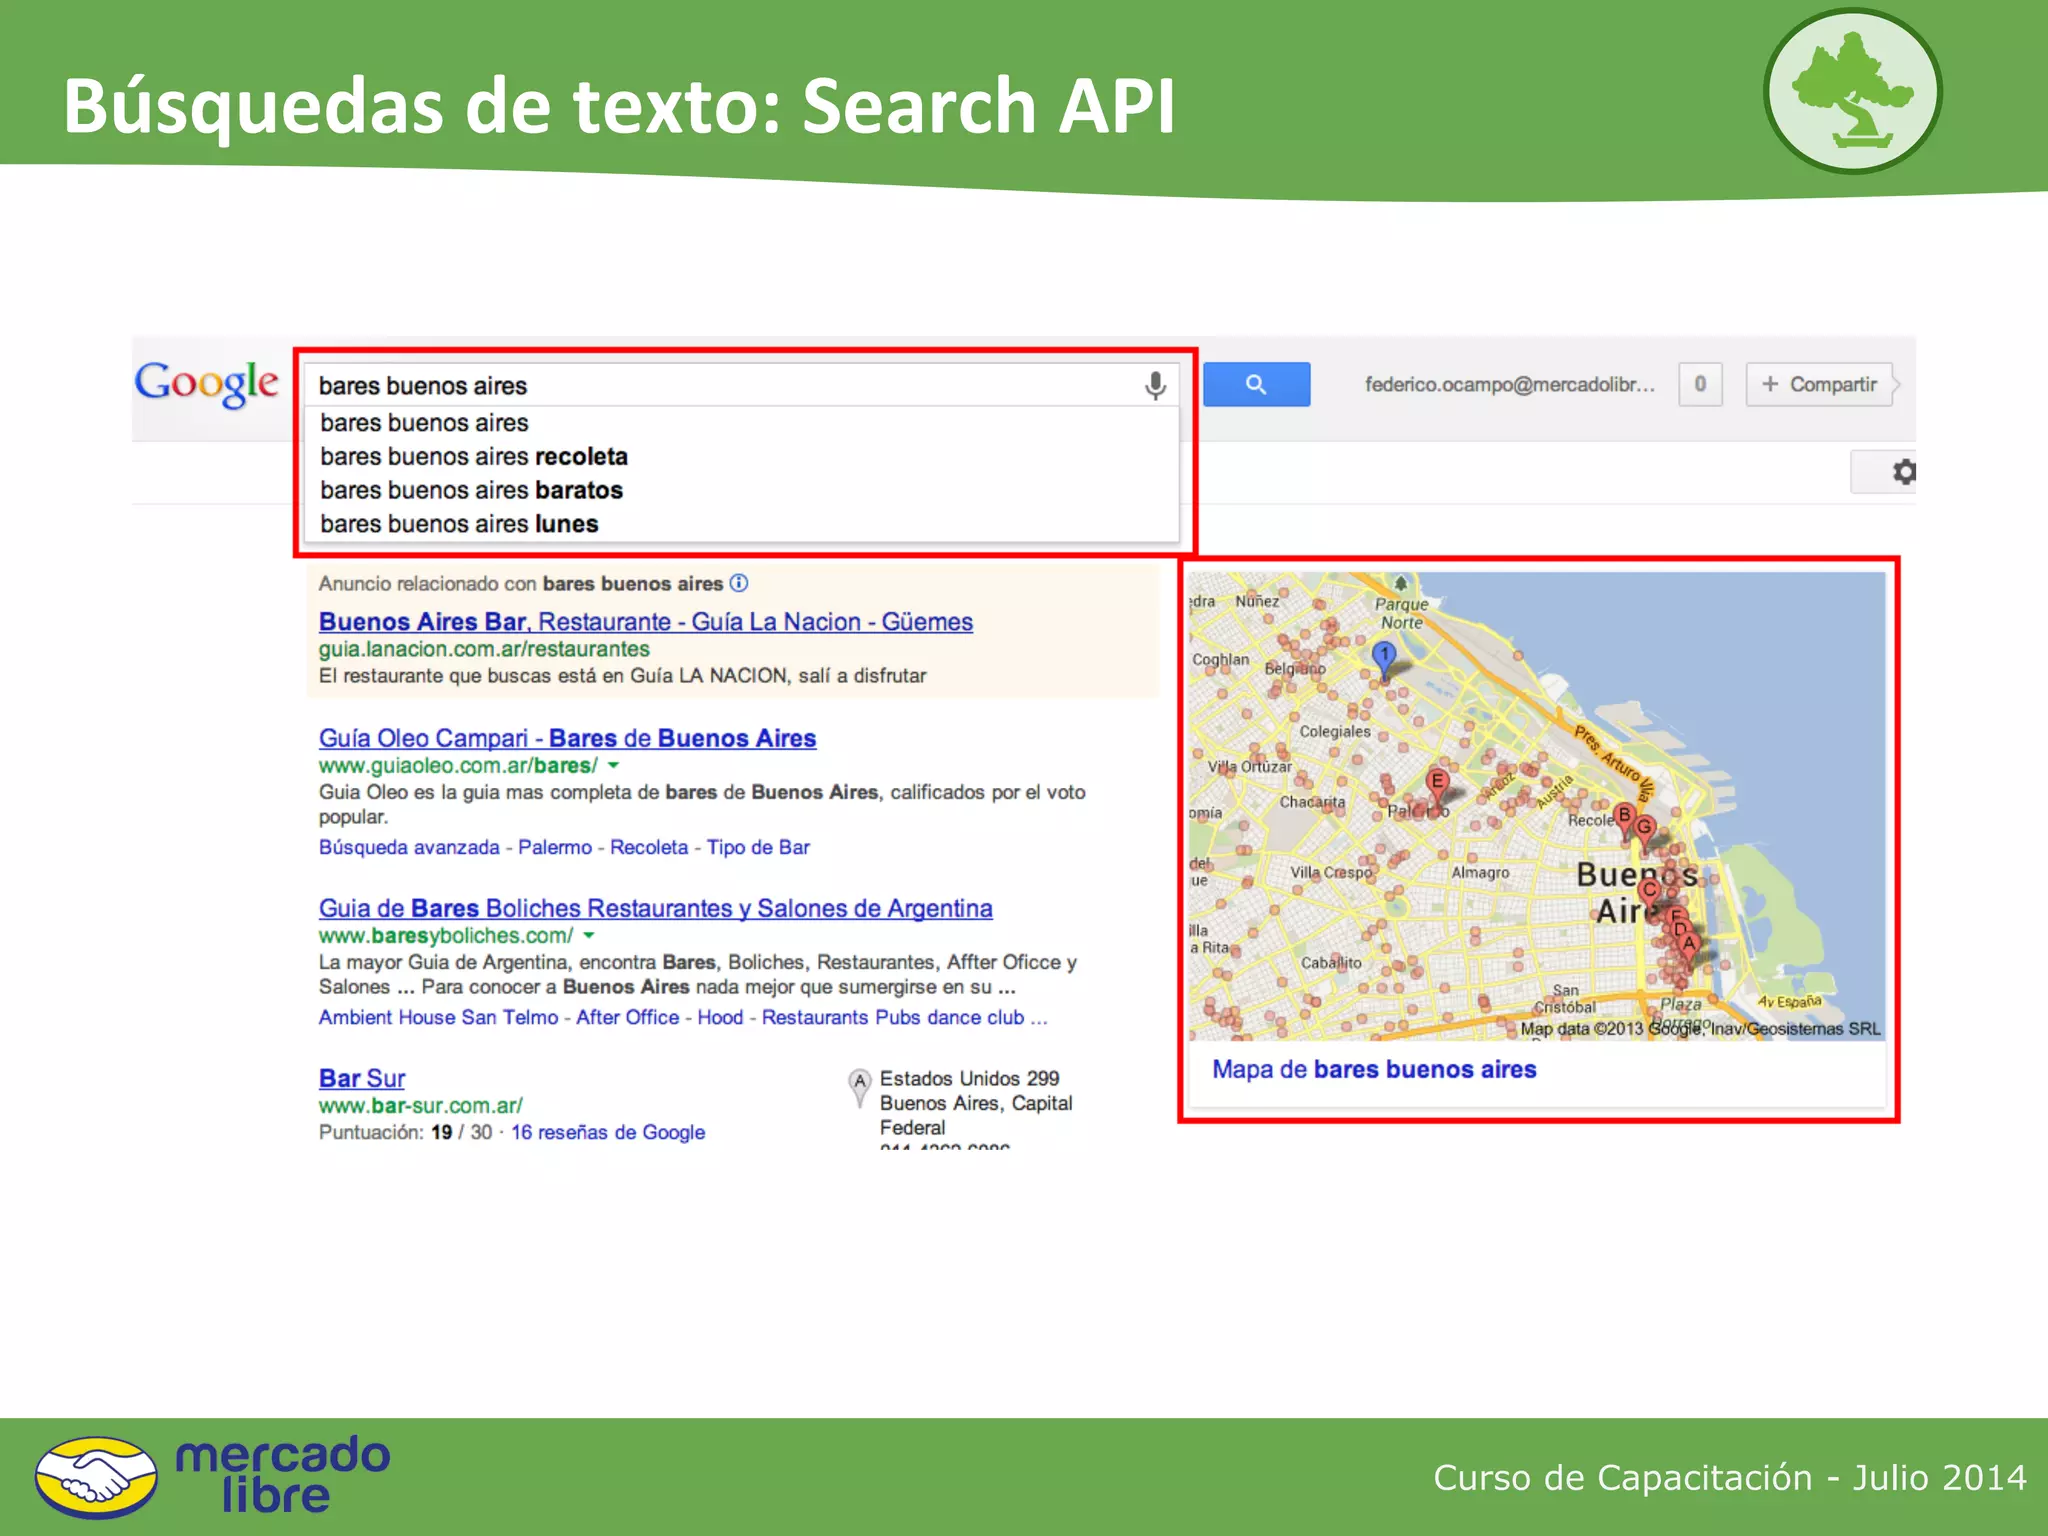Image resolution: width=2048 pixels, height=1536 pixels.
Task: Expand arrow next to guiaoleo.com.ar/bares/ URL
Action: tap(613, 766)
